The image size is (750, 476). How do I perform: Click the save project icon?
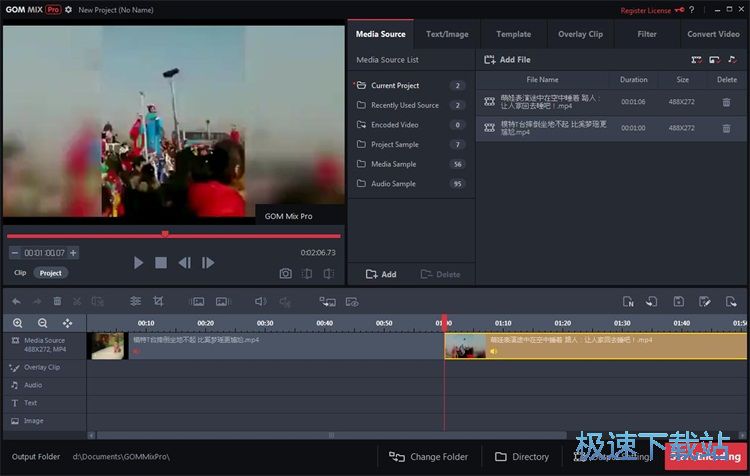tap(678, 301)
